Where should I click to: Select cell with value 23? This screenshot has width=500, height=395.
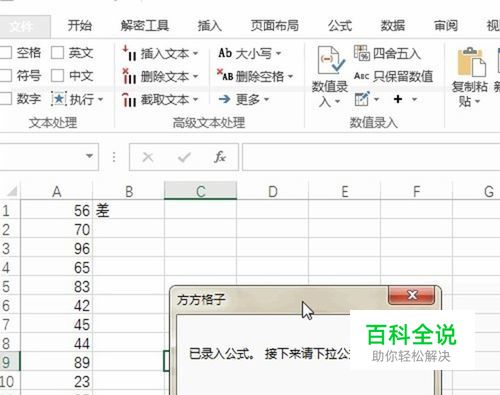(x=57, y=381)
